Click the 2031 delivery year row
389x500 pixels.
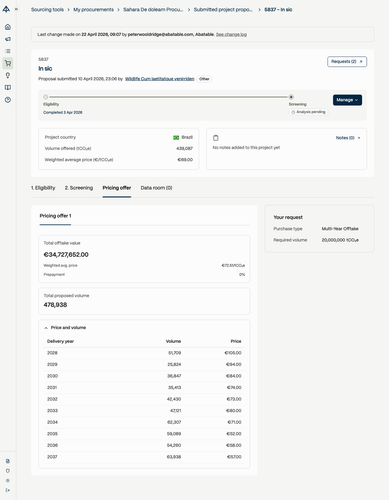144,388
